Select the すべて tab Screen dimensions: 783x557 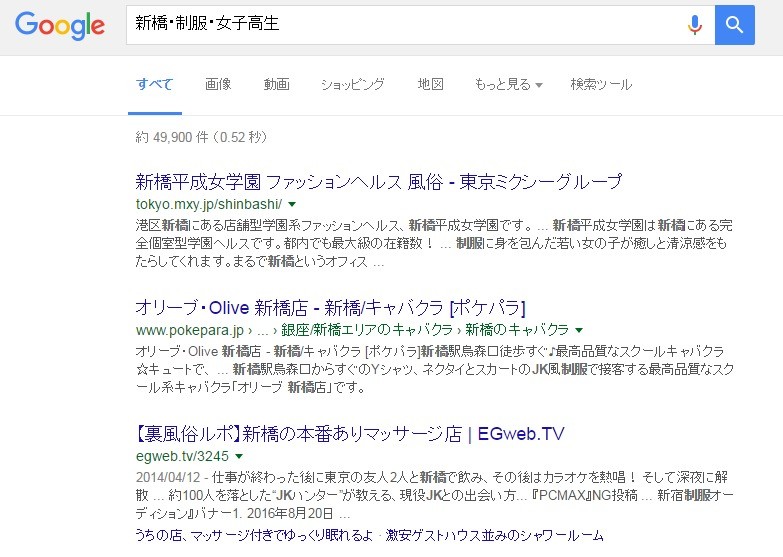(x=154, y=84)
